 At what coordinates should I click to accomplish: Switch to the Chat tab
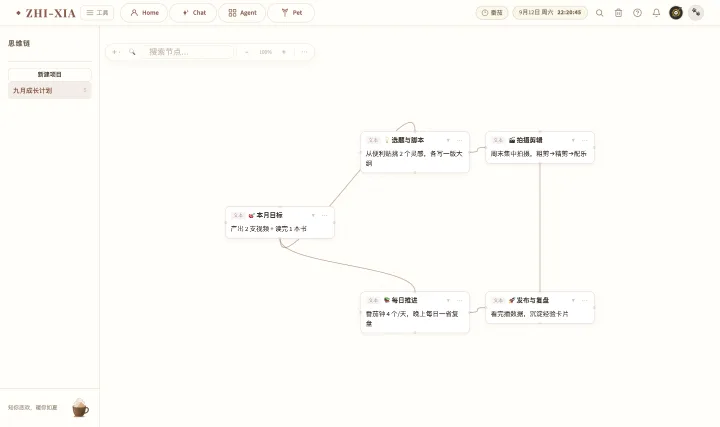[193, 13]
